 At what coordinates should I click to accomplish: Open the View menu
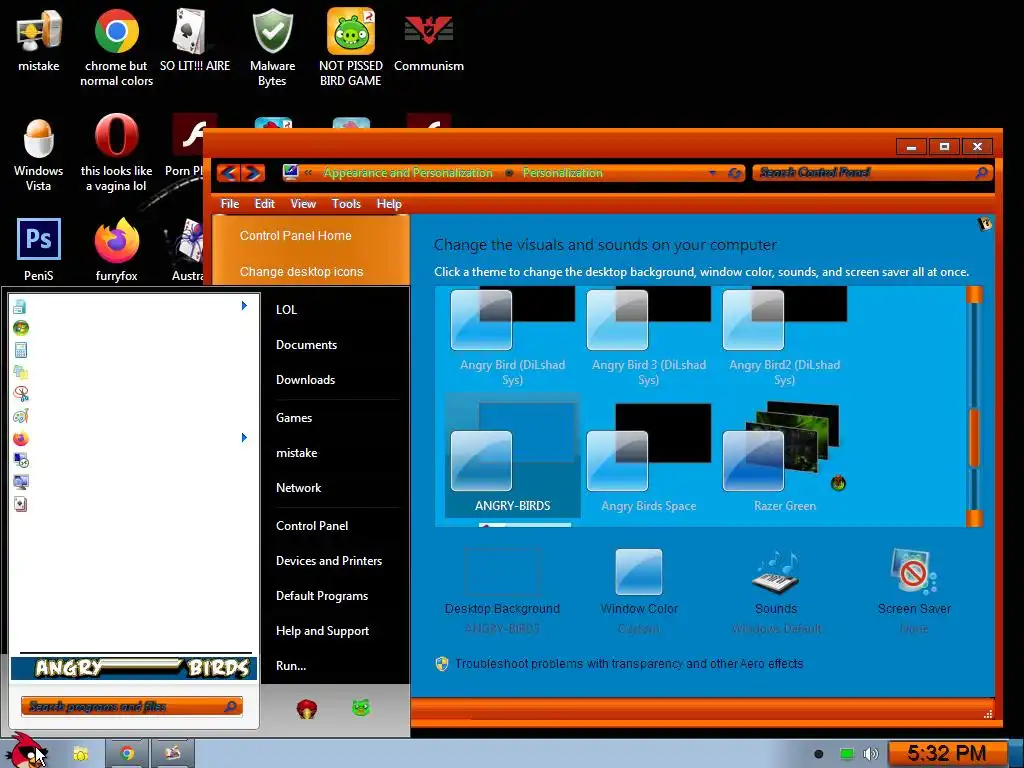click(x=303, y=204)
